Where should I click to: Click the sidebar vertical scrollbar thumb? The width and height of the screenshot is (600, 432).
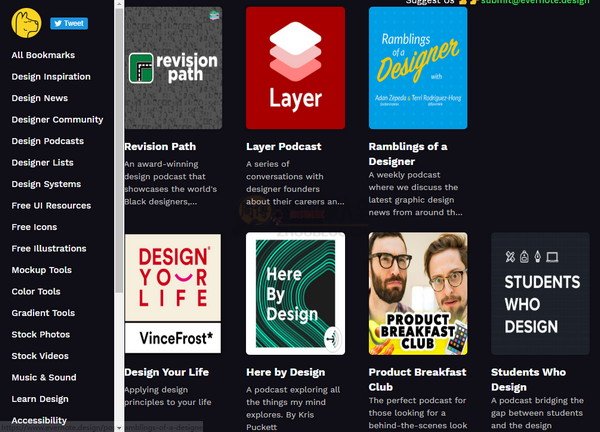pyautogui.click(x=119, y=150)
